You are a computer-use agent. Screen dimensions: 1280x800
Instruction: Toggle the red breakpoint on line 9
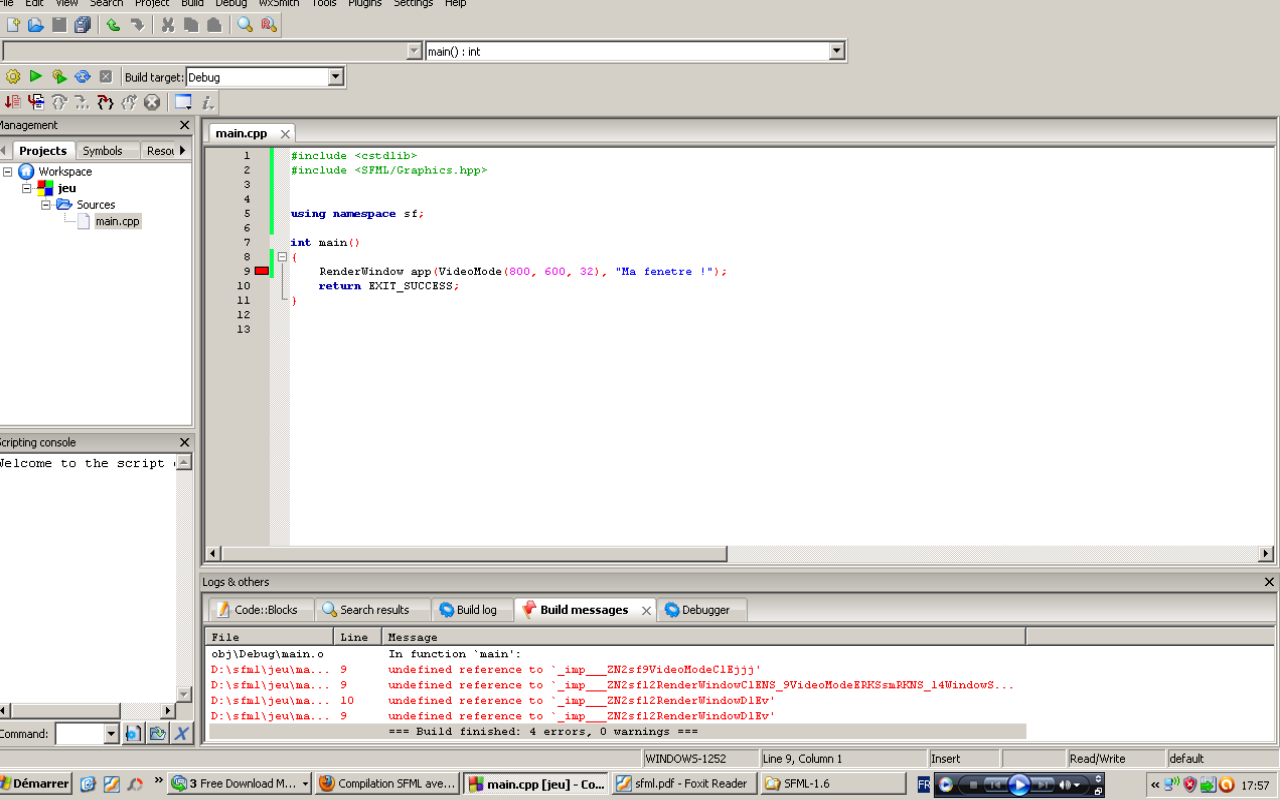pos(261,271)
